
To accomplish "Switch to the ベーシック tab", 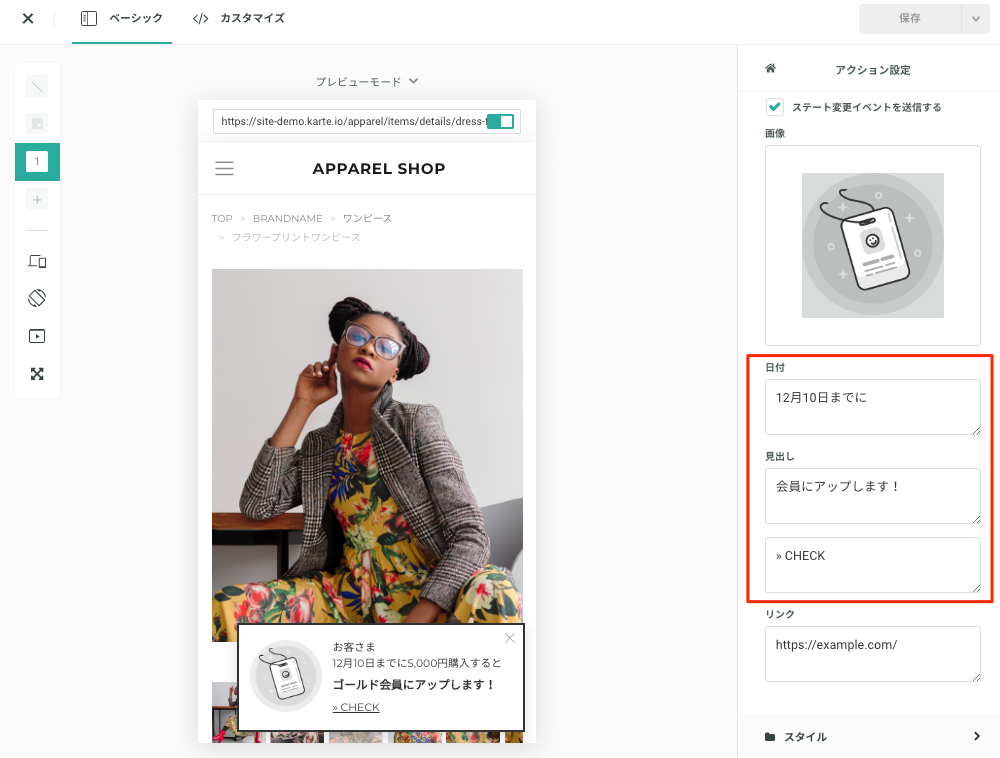I will pos(122,18).
